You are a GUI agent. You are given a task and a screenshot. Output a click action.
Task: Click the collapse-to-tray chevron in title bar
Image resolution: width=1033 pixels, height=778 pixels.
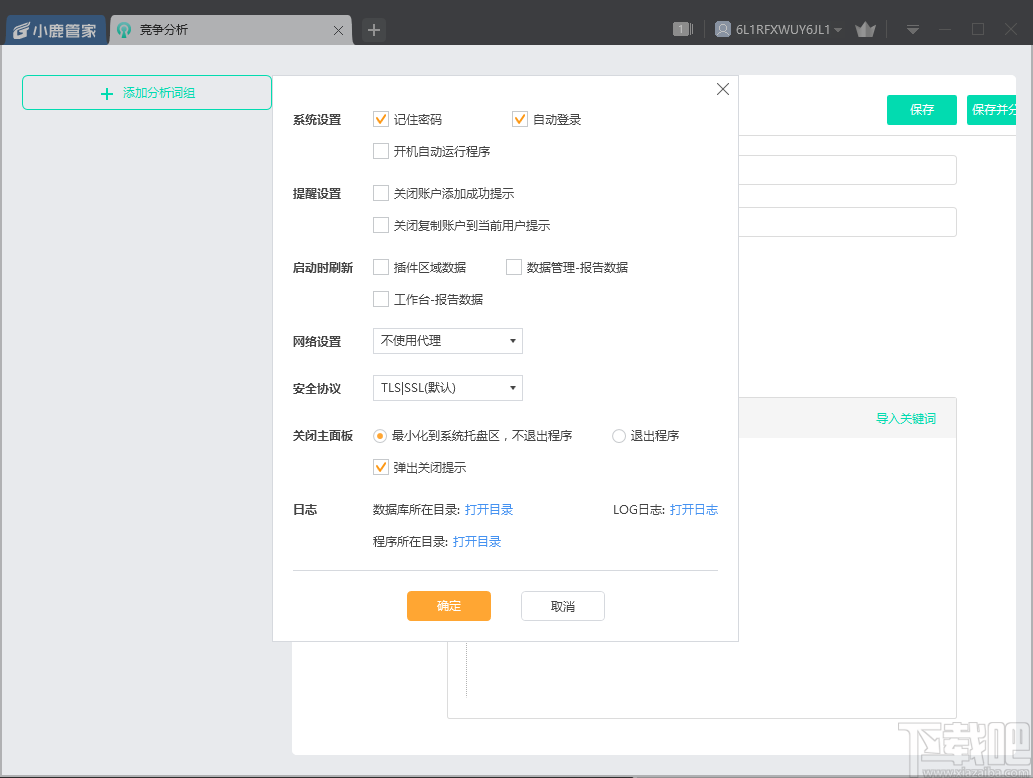(912, 30)
